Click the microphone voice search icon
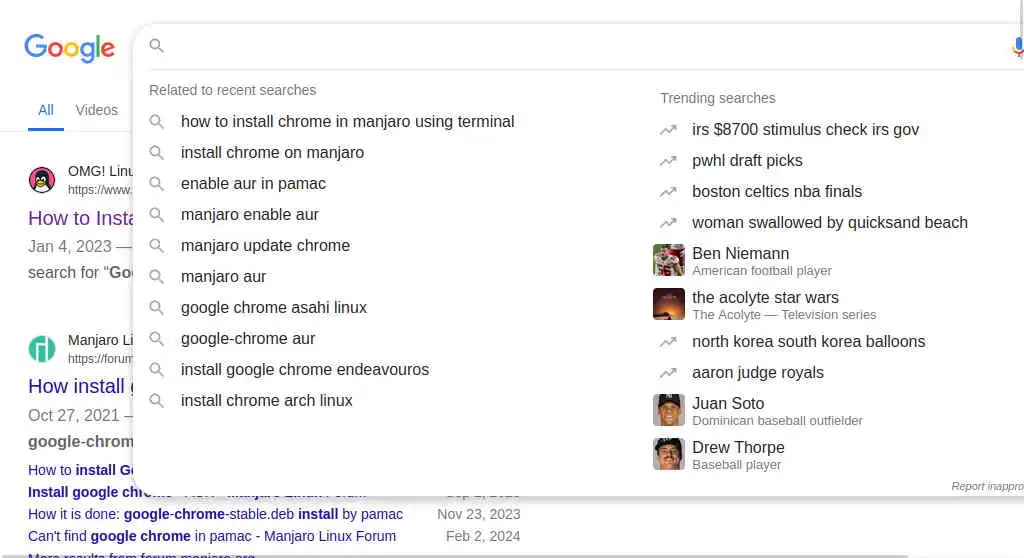This screenshot has height=558, width=1024. [1017, 47]
